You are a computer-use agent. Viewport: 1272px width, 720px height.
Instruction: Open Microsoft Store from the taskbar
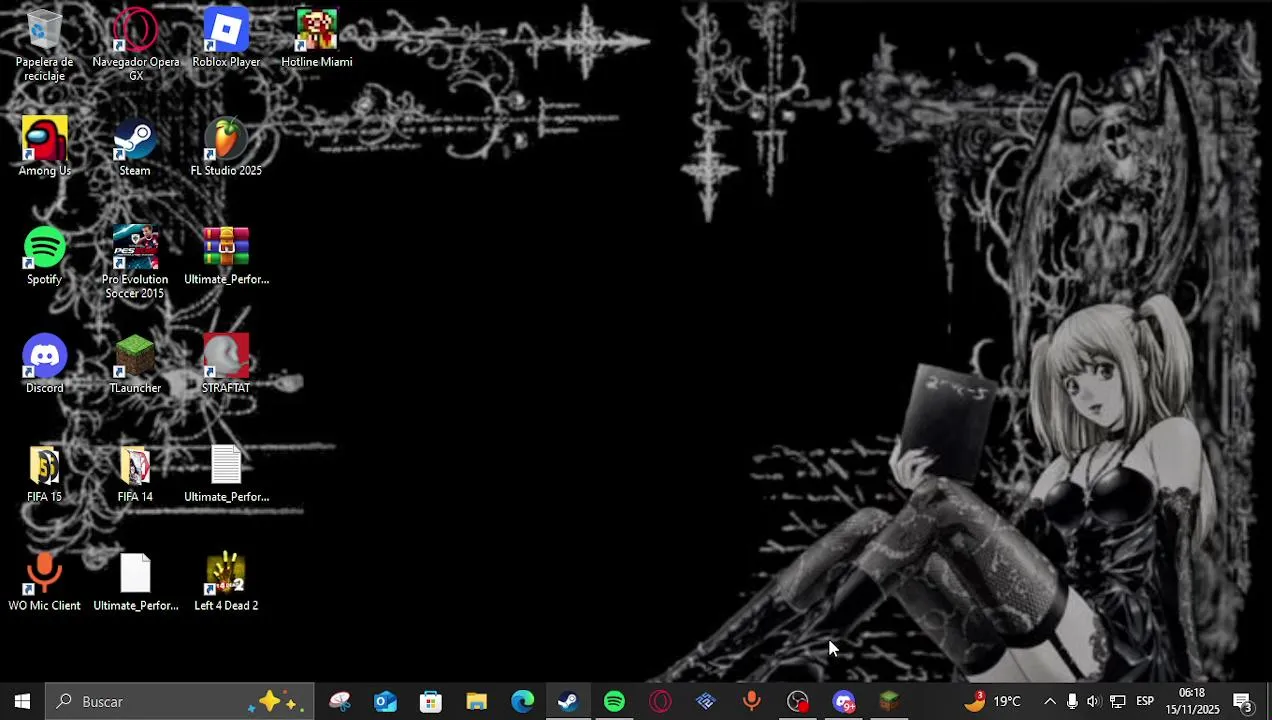pyautogui.click(x=431, y=702)
